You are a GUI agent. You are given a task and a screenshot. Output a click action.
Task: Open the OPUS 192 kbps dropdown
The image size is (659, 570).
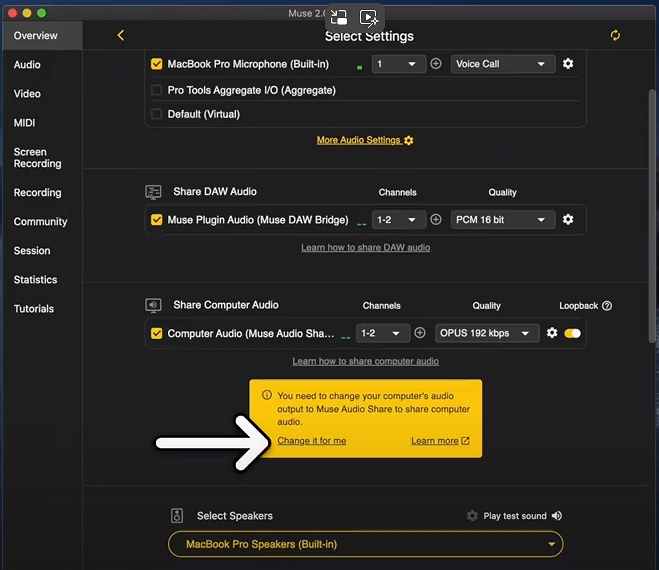[487, 333]
